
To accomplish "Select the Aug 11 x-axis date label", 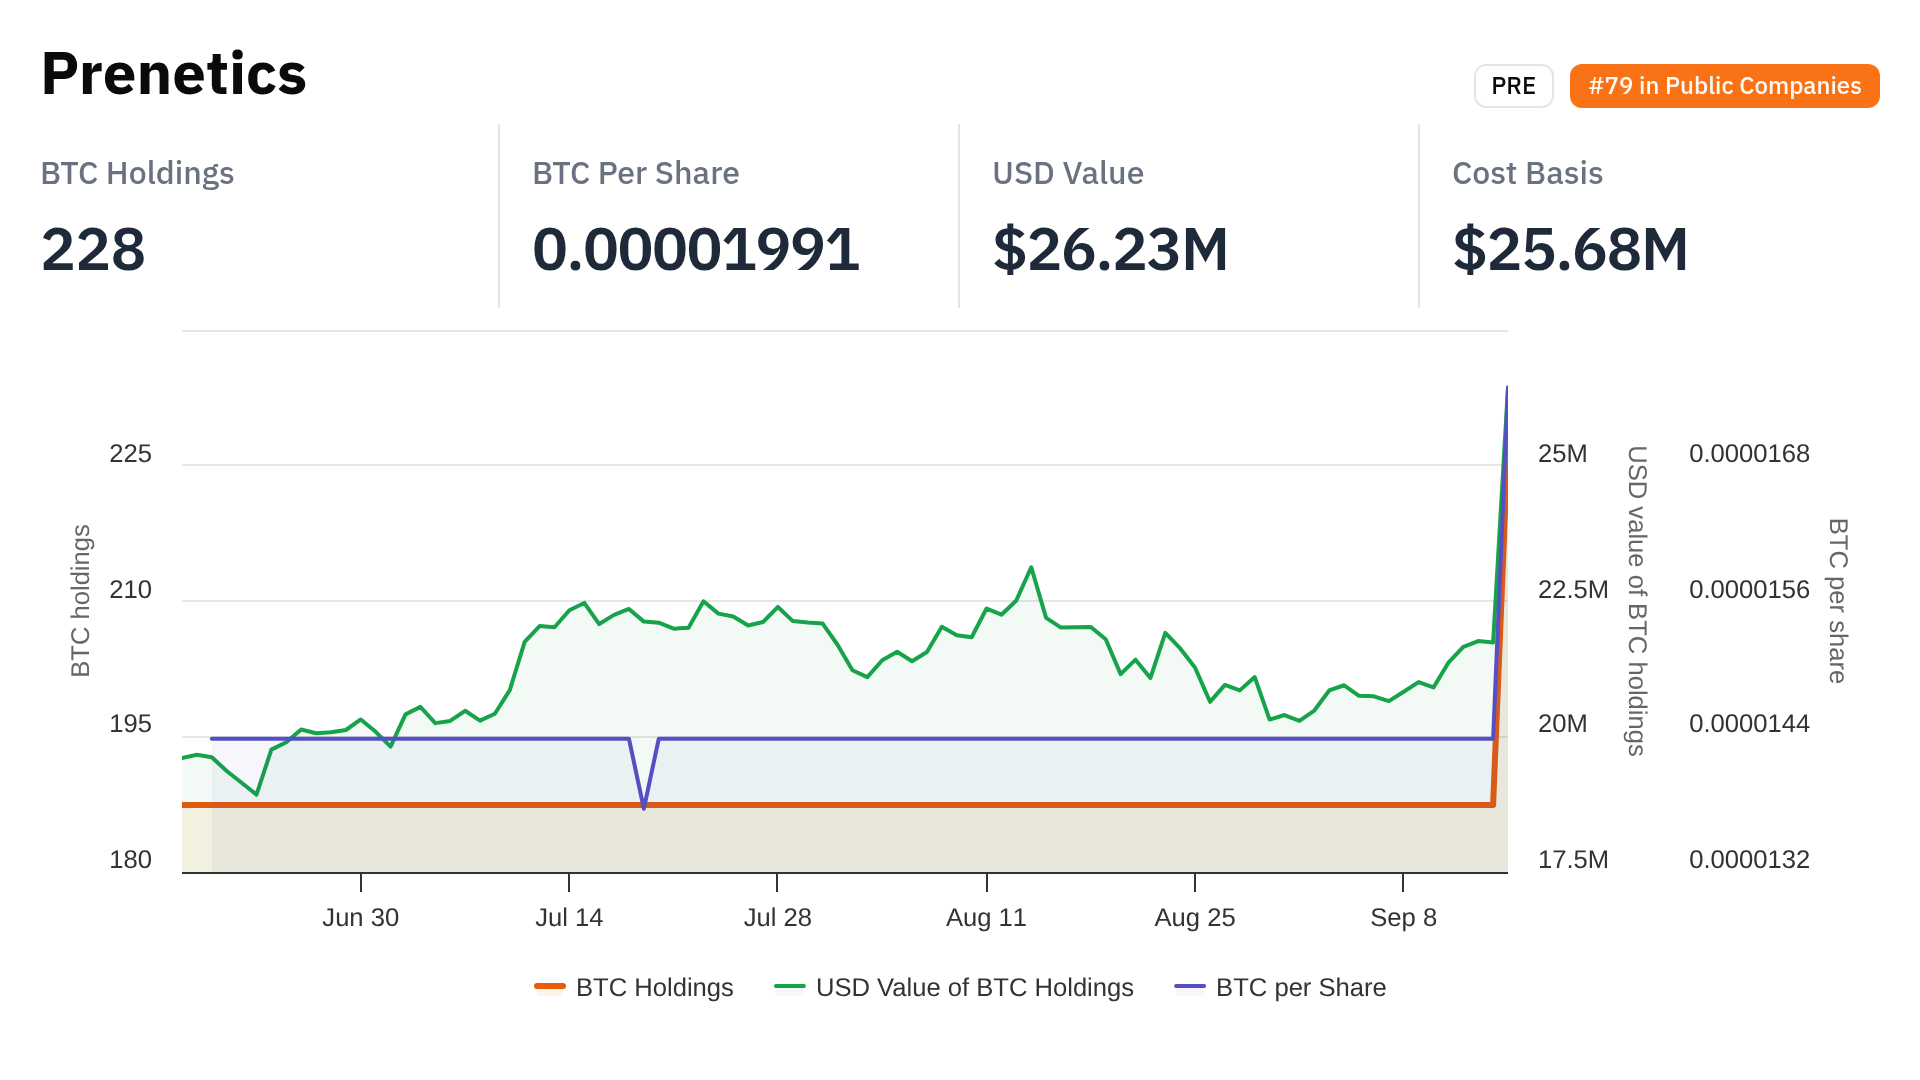I will [x=986, y=917].
